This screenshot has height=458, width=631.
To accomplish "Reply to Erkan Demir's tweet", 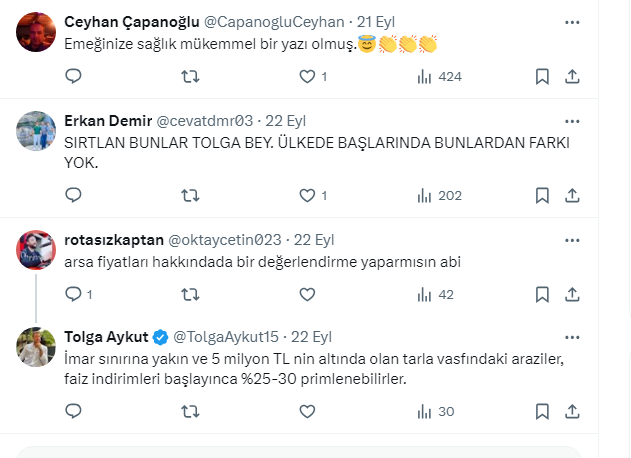I will (x=73, y=195).
